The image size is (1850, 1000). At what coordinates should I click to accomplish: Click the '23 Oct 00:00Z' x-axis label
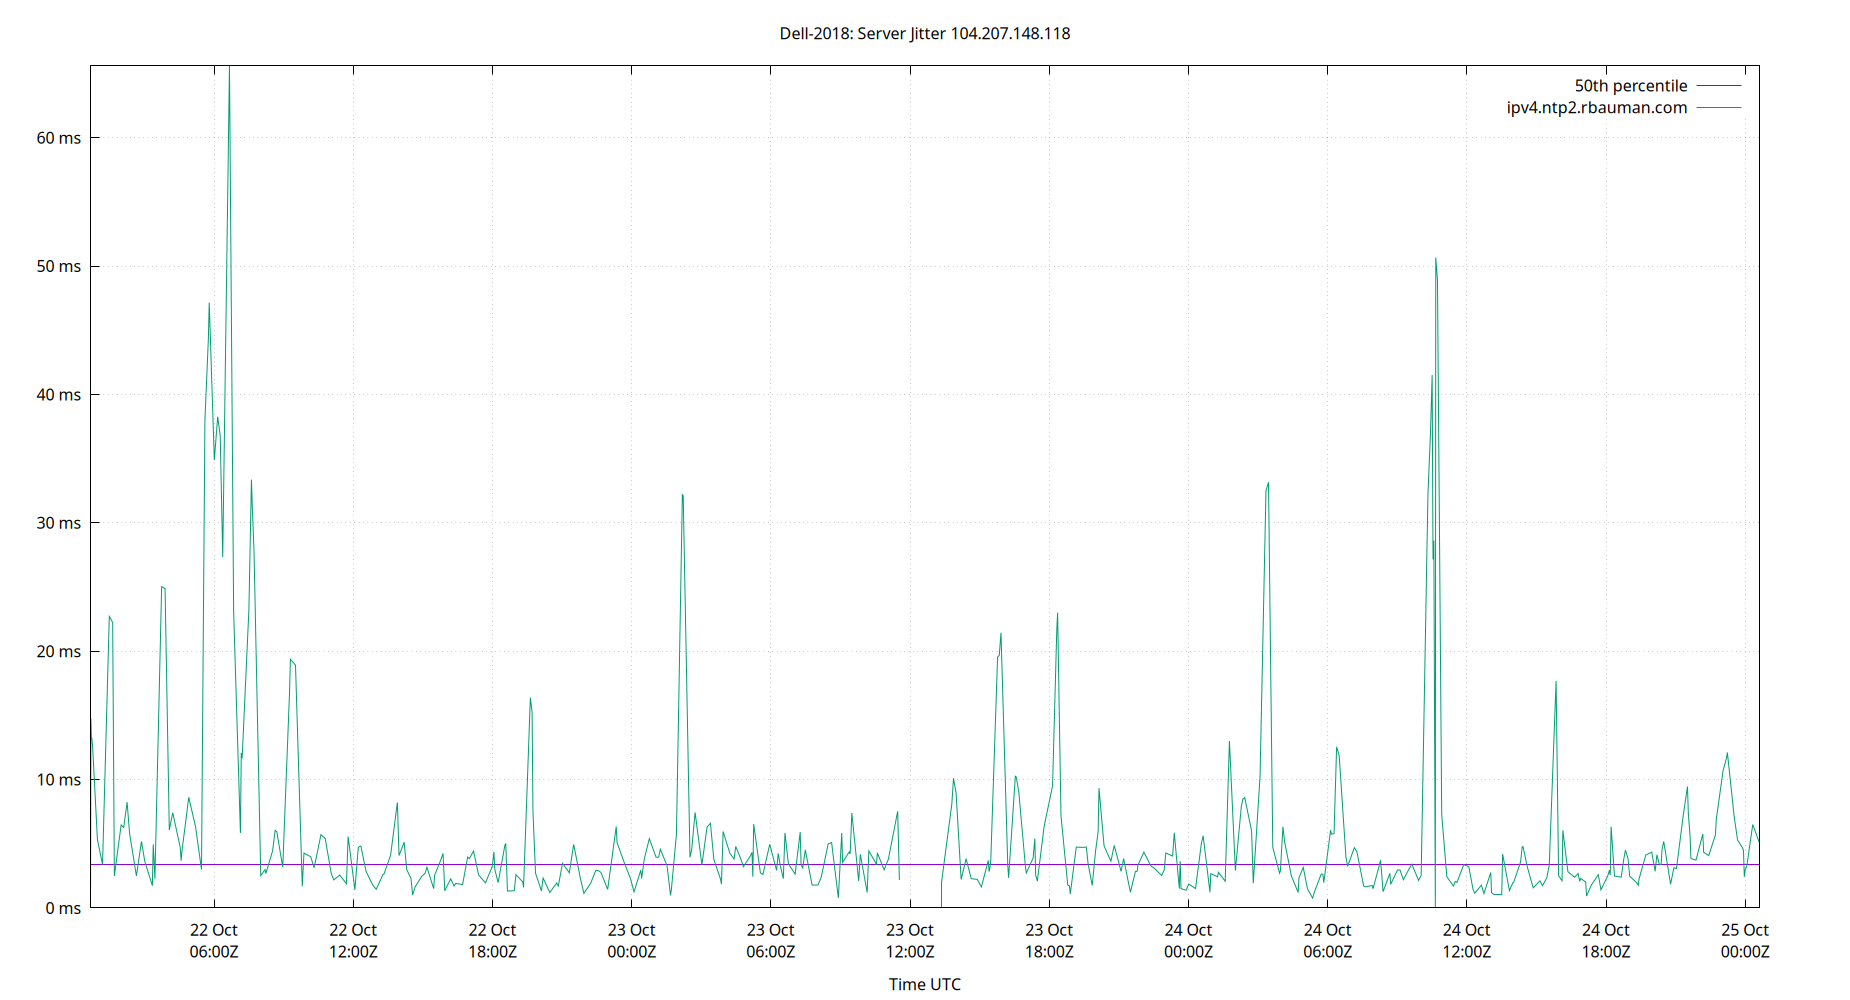tap(631, 941)
